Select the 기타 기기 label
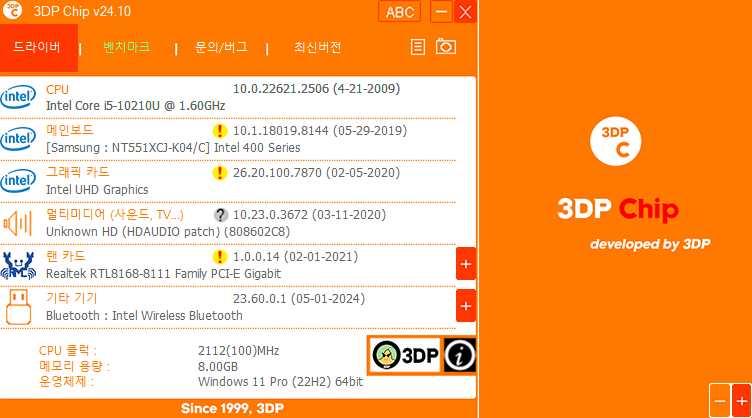The image size is (752, 418). click(x=71, y=298)
